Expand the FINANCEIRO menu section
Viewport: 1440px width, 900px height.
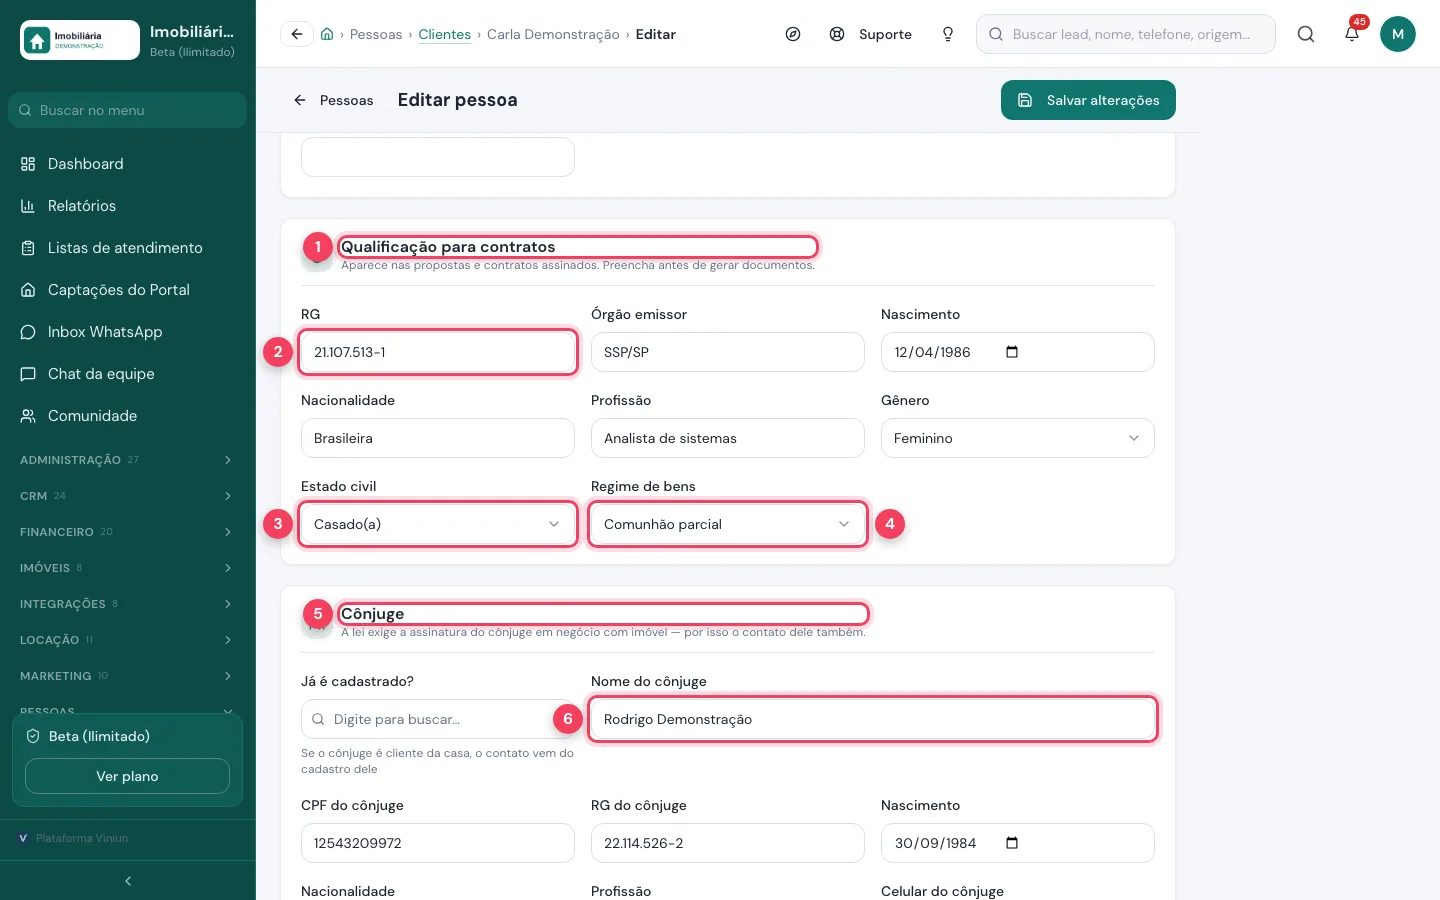pos(127,532)
